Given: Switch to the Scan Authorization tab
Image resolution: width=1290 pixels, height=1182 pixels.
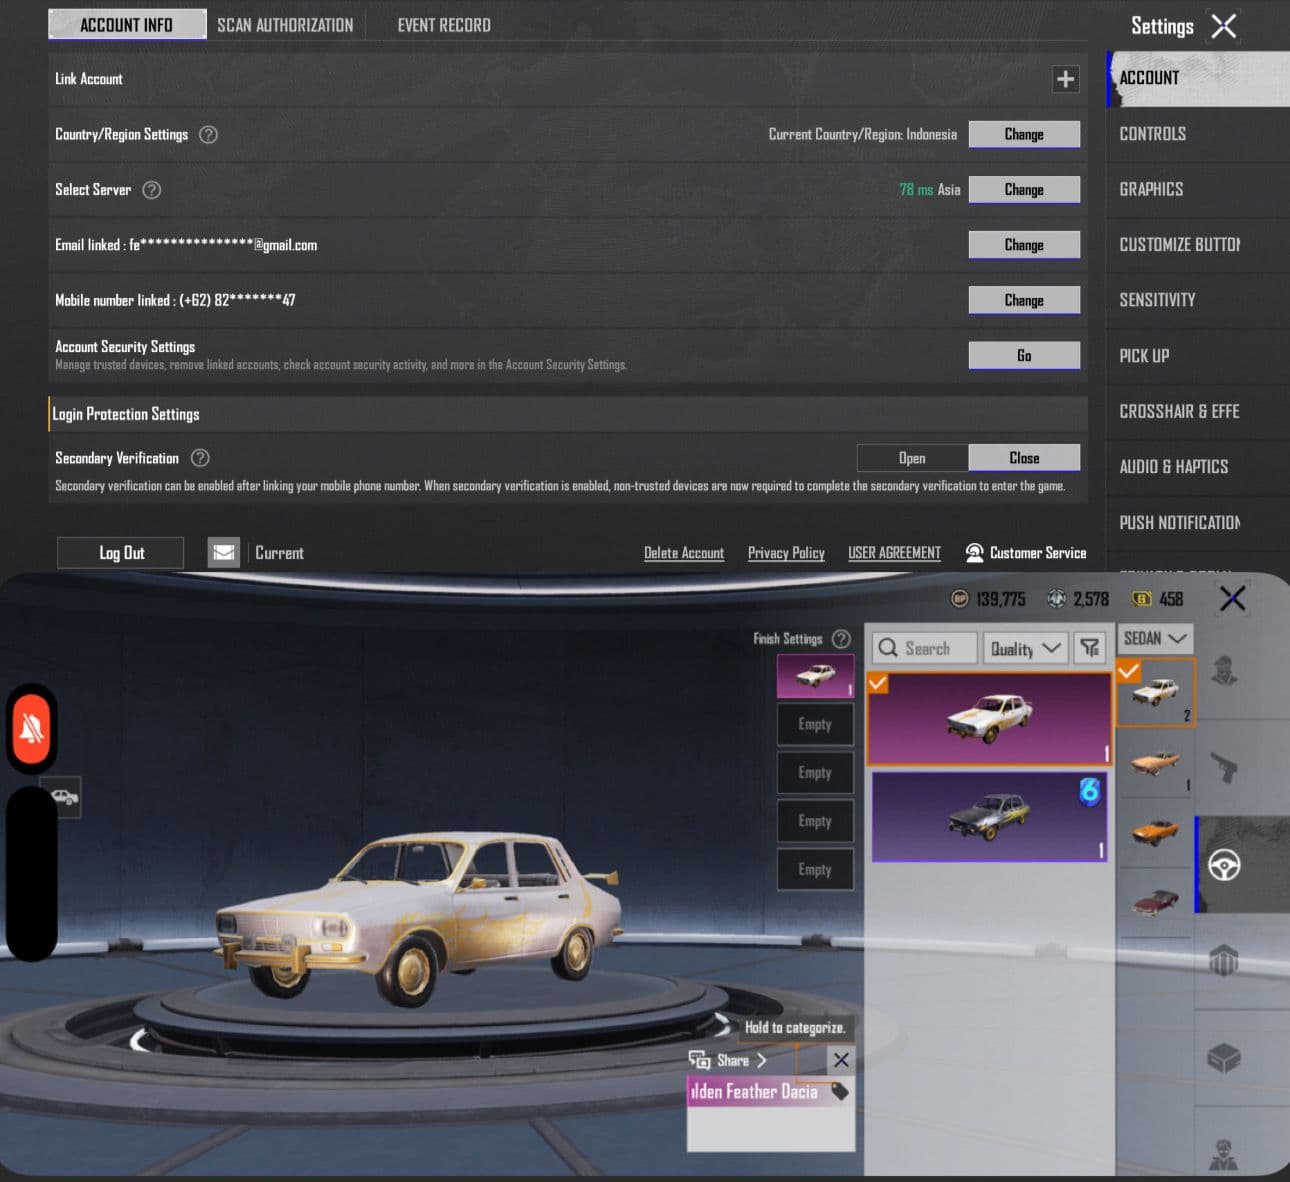Looking at the screenshot, I should point(285,25).
